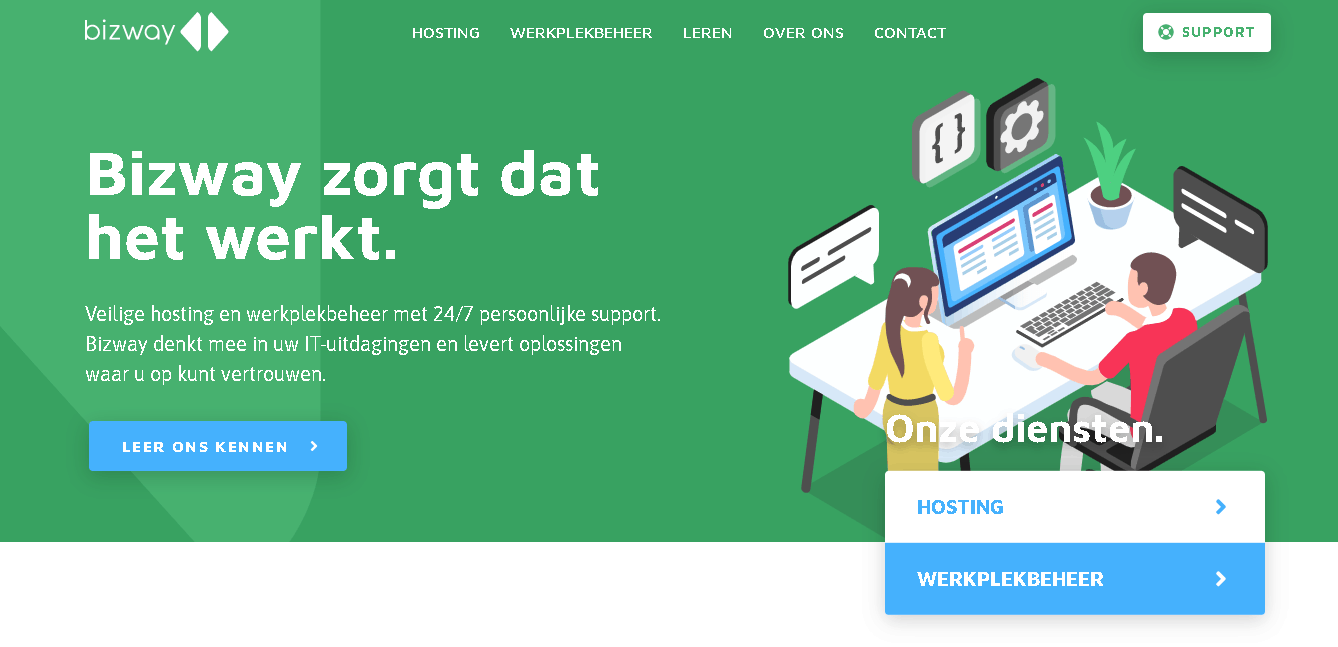Click the double-arrow emblem beside Bizway text
The image size is (1338, 647).
click(x=205, y=31)
